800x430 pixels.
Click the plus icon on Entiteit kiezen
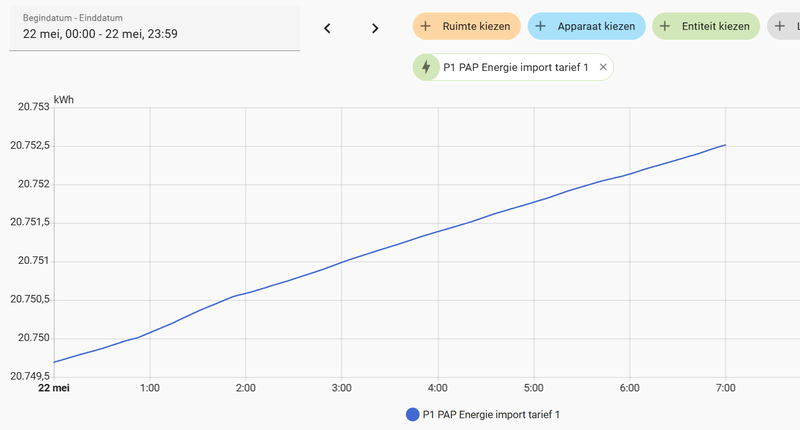tap(665, 26)
